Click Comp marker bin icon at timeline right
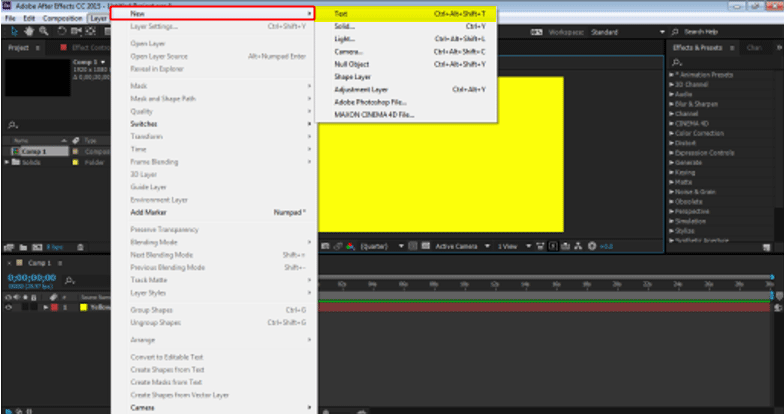Viewport: 784px width, 414px height. (778, 297)
